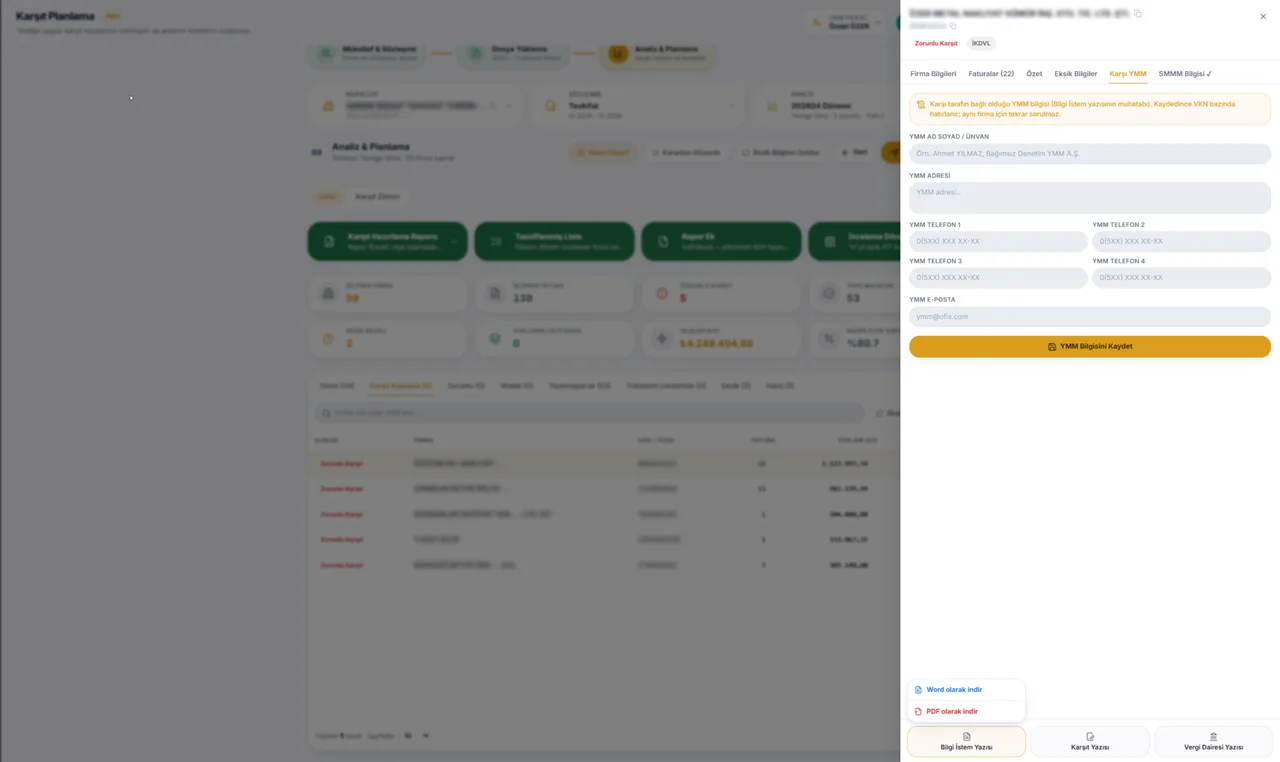The height and width of the screenshot is (762, 1280).
Task: Show the Özet tab
Action: pyautogui.click(x=1034, y=74)
